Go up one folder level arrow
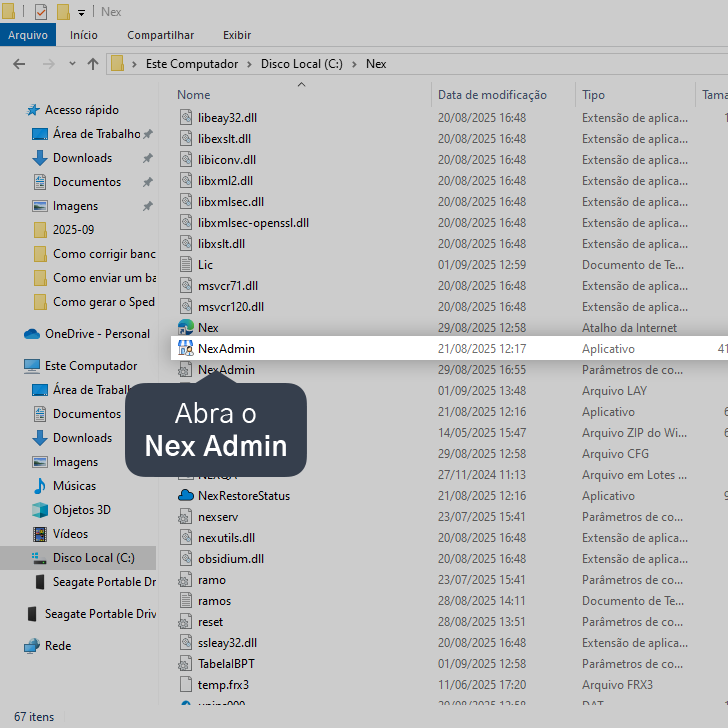 (93, 64)
